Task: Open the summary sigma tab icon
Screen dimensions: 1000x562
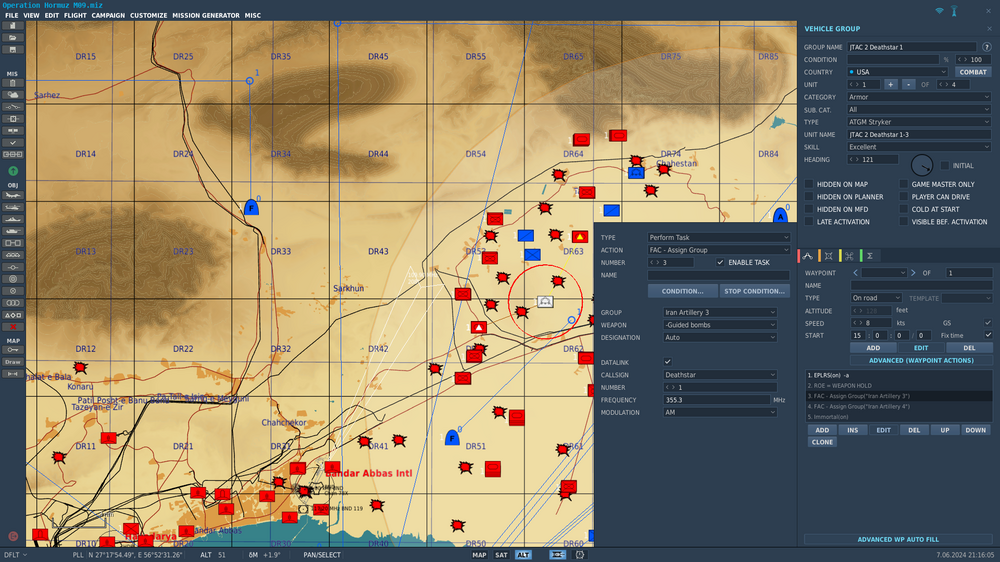Action: (x=870, y=256)
